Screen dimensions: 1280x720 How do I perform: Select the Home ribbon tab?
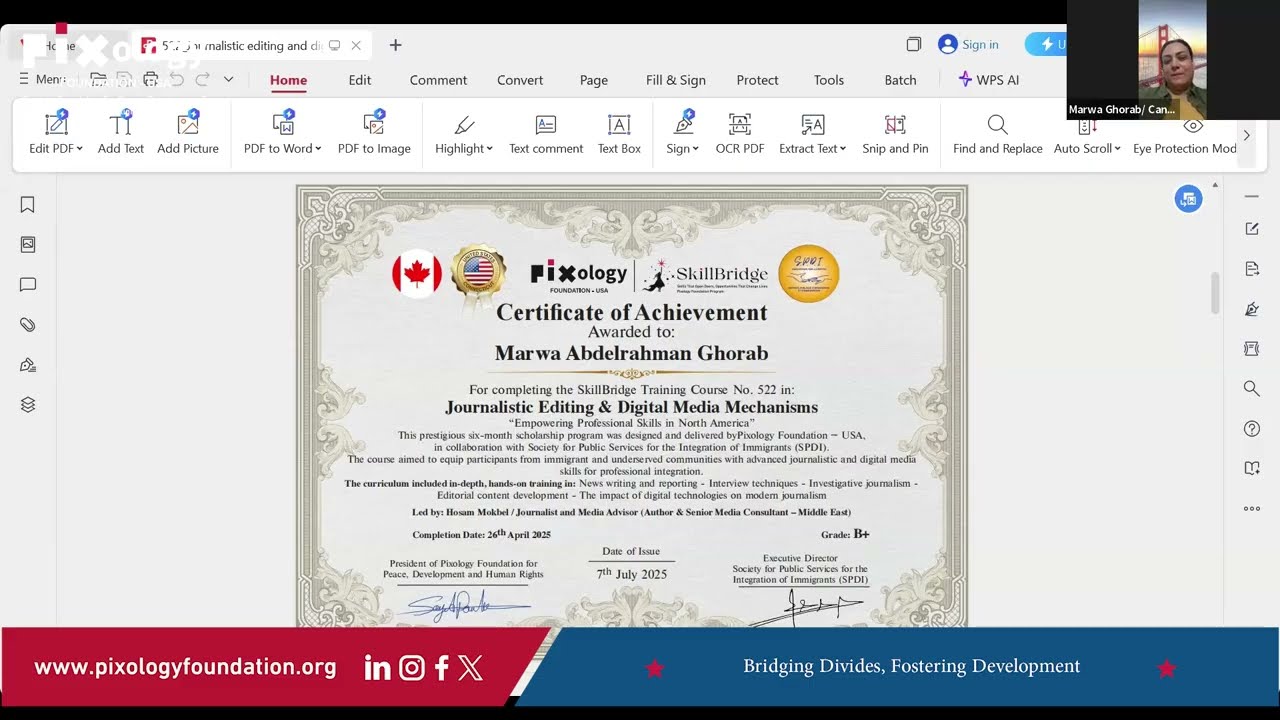[288, 80]
